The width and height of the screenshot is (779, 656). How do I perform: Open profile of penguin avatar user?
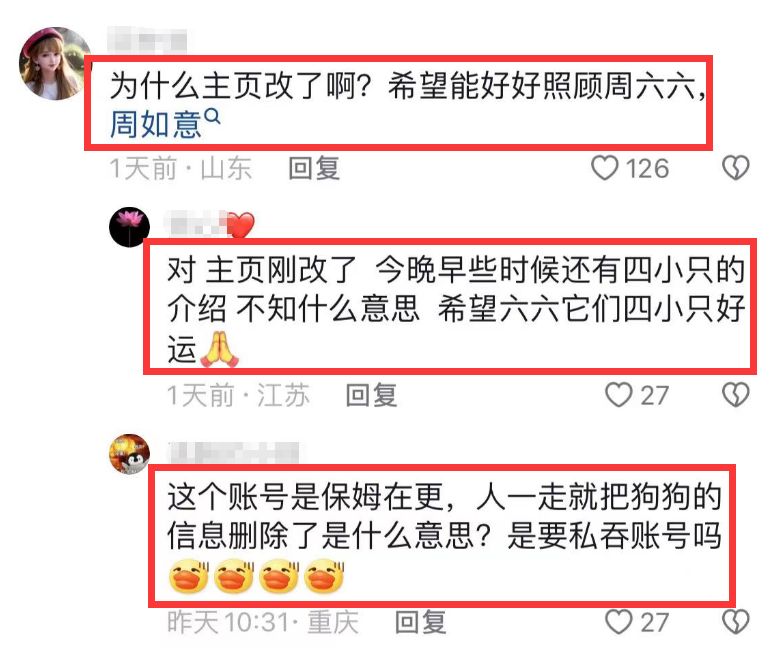(129, 454)
